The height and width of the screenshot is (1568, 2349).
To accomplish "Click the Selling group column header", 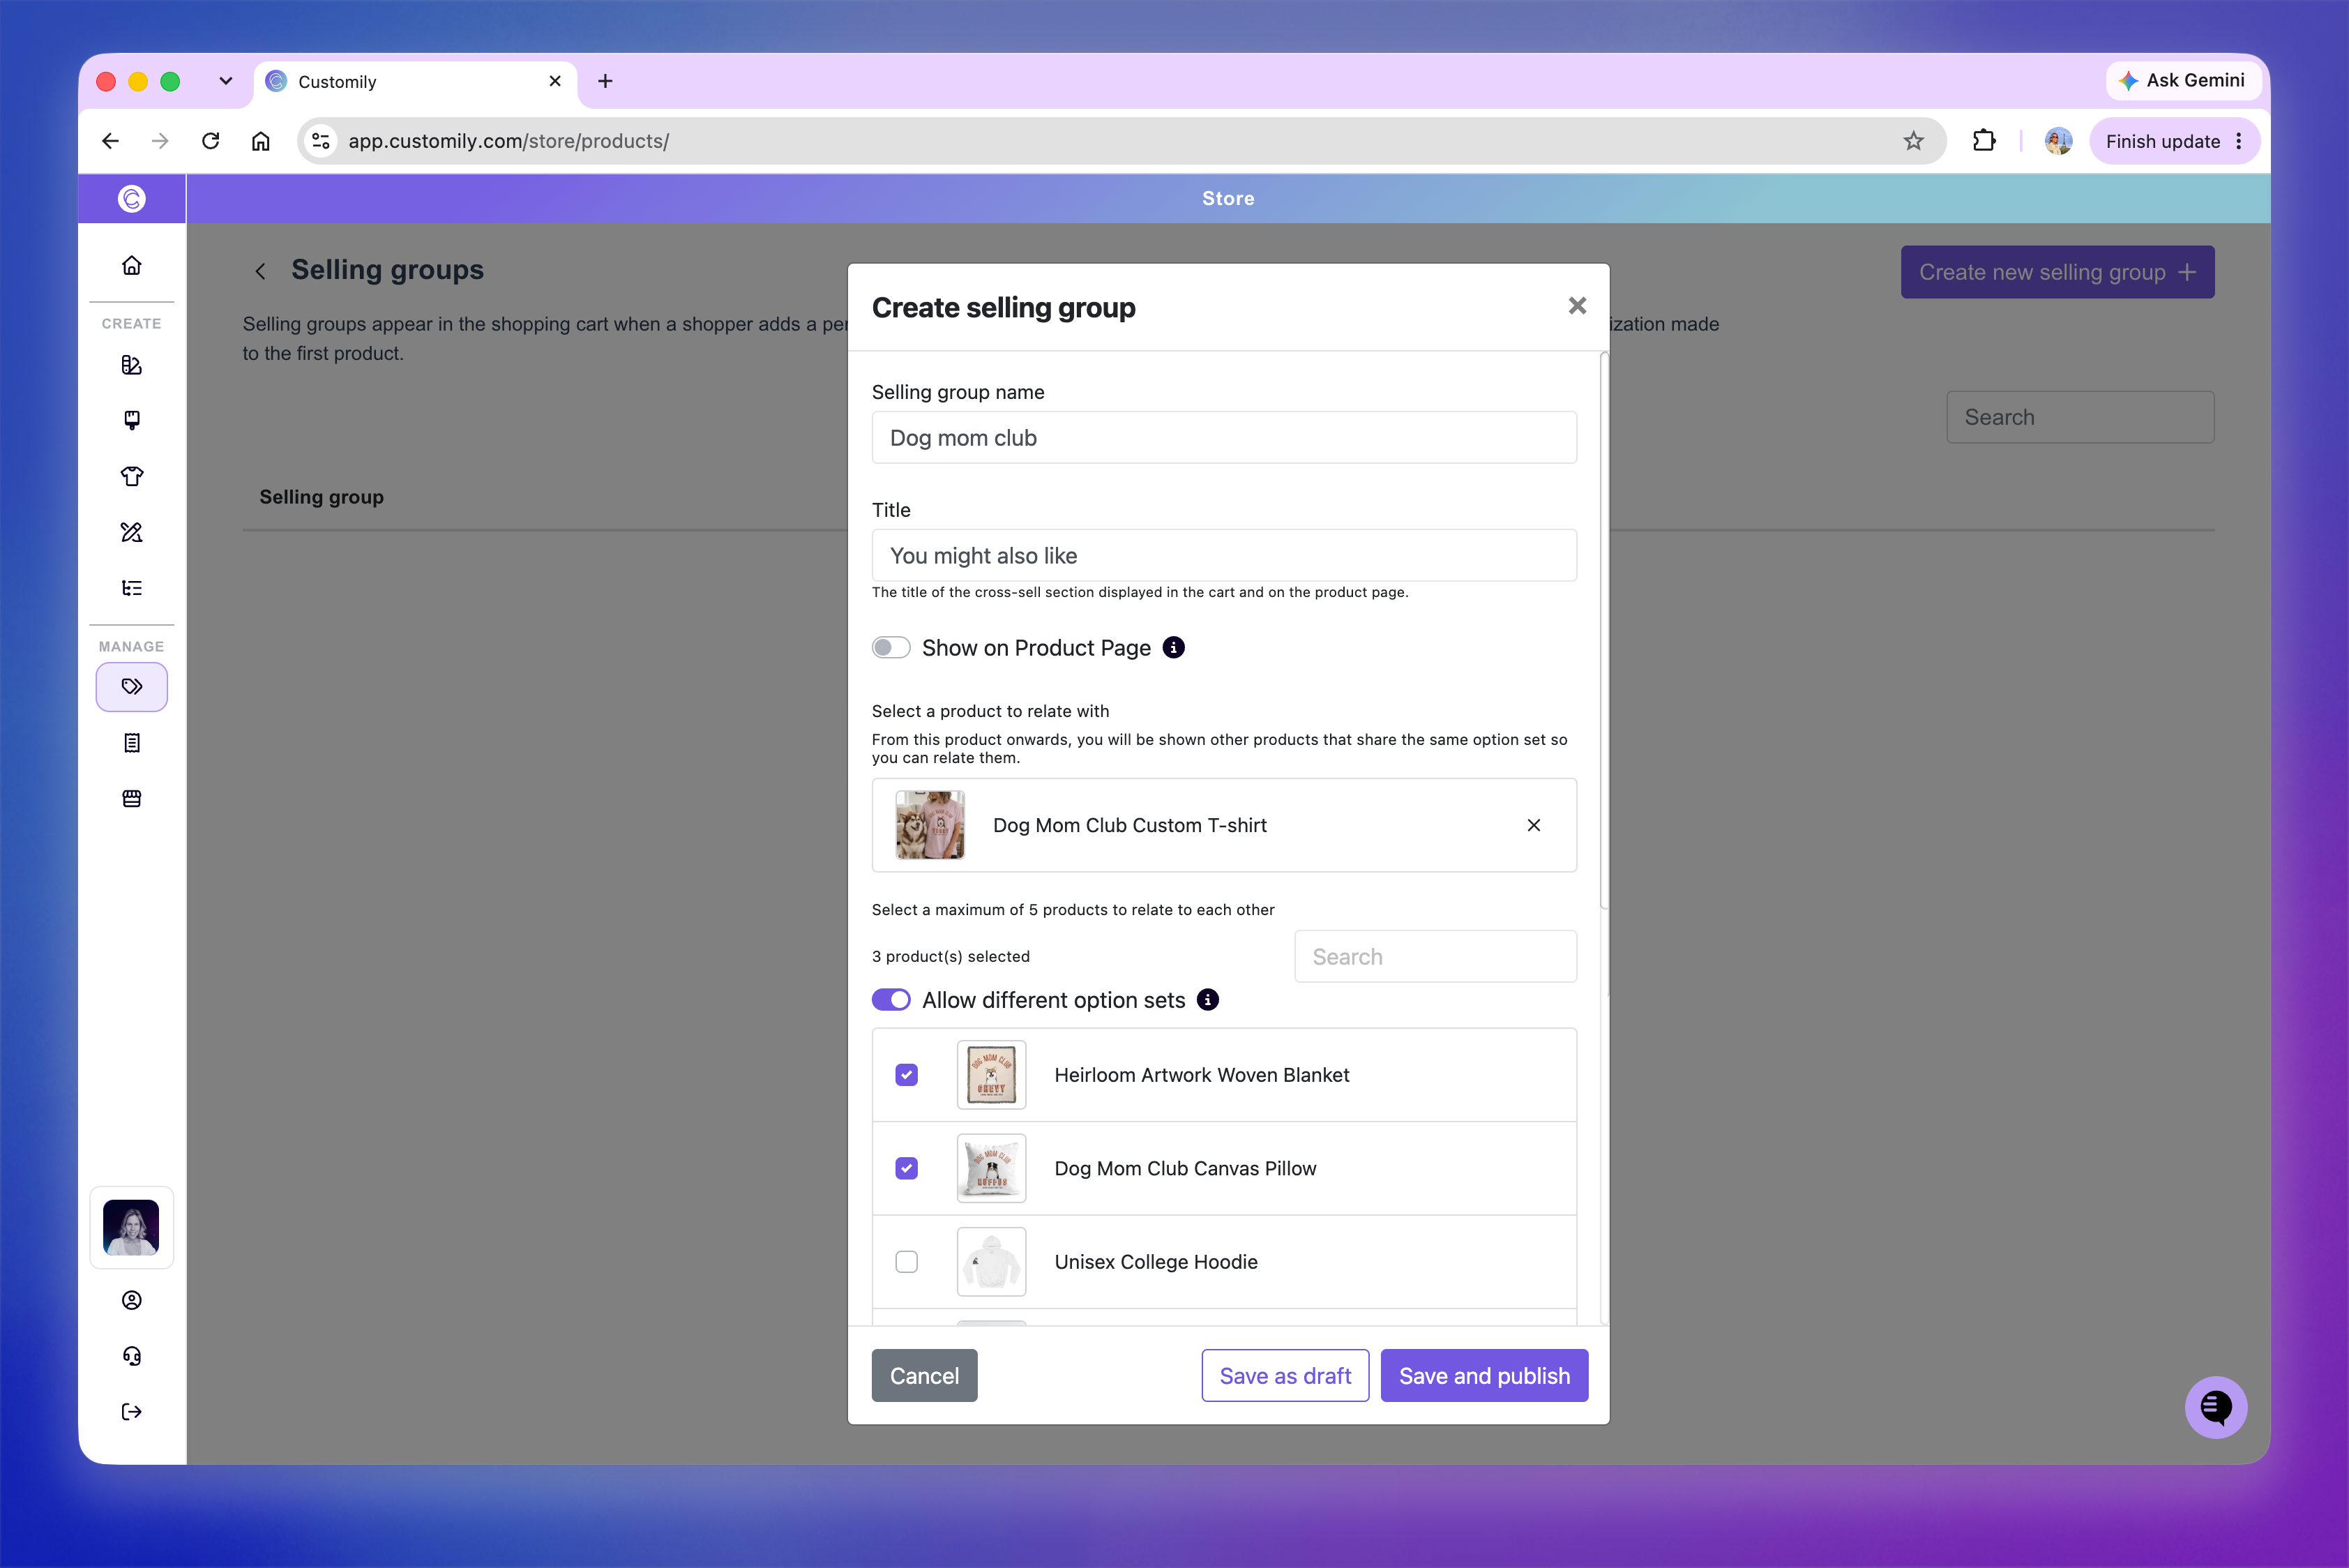I will (321, 497).
